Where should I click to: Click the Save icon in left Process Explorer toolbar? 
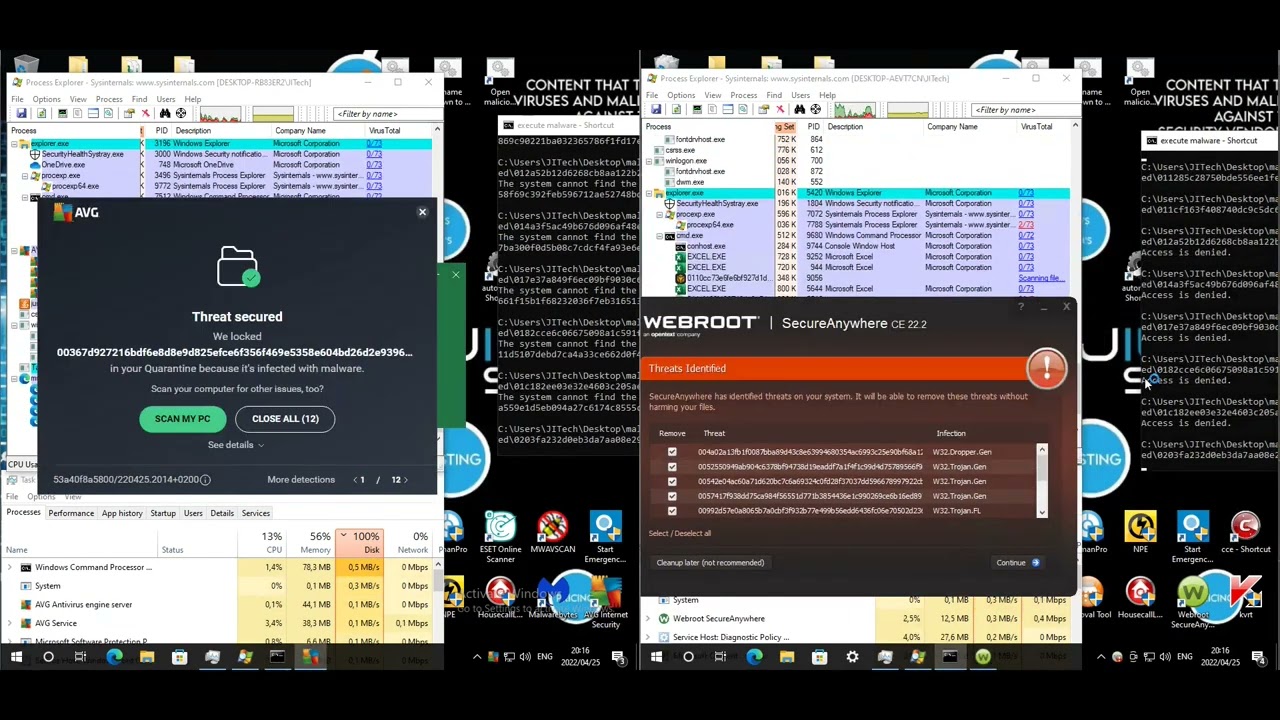point(21,113)
